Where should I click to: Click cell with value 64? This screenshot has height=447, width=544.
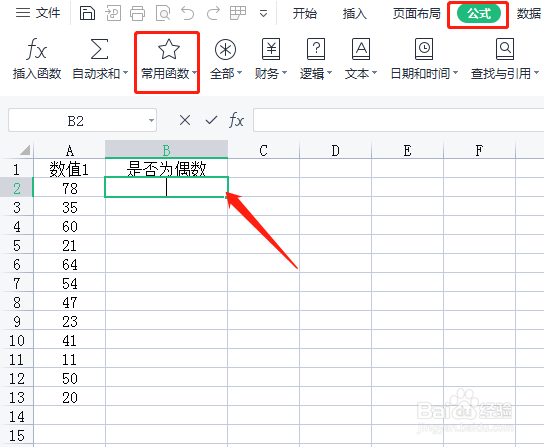point(69,264)
